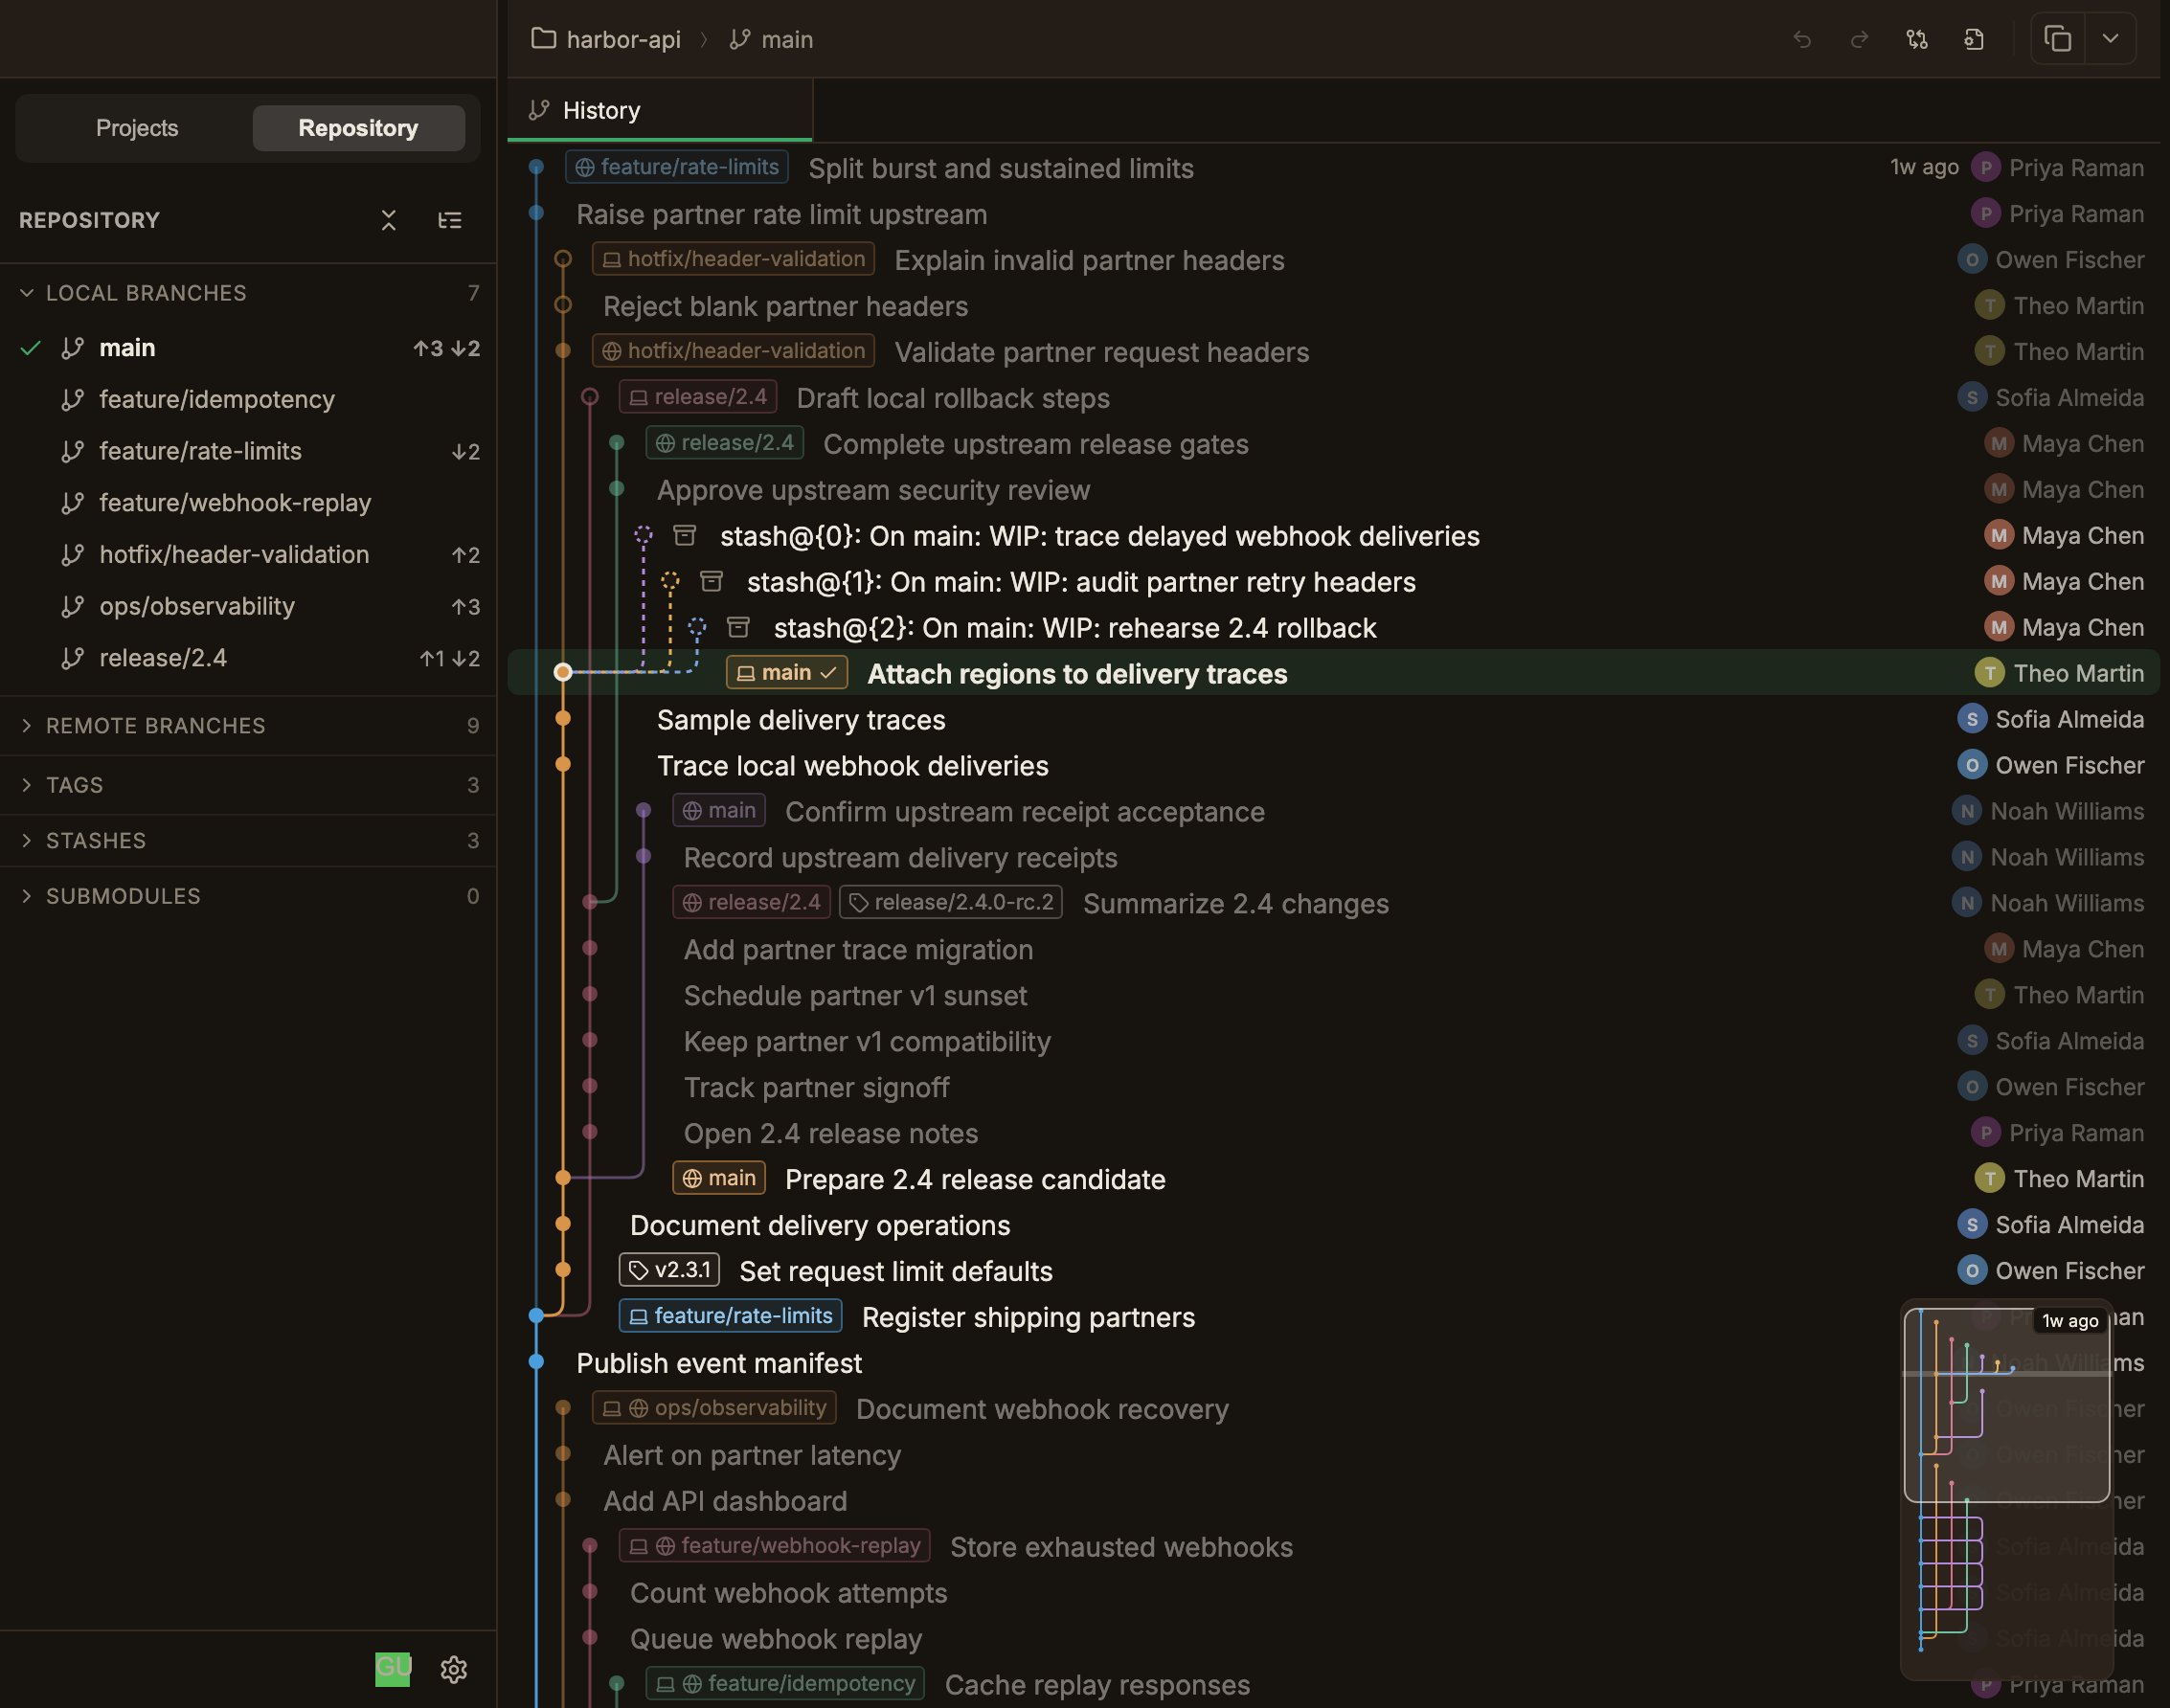The image size is (2170, 1708).
Task: Click Theo Martin avatar on Attach regions row
Action: click(x=1989, y=674)
